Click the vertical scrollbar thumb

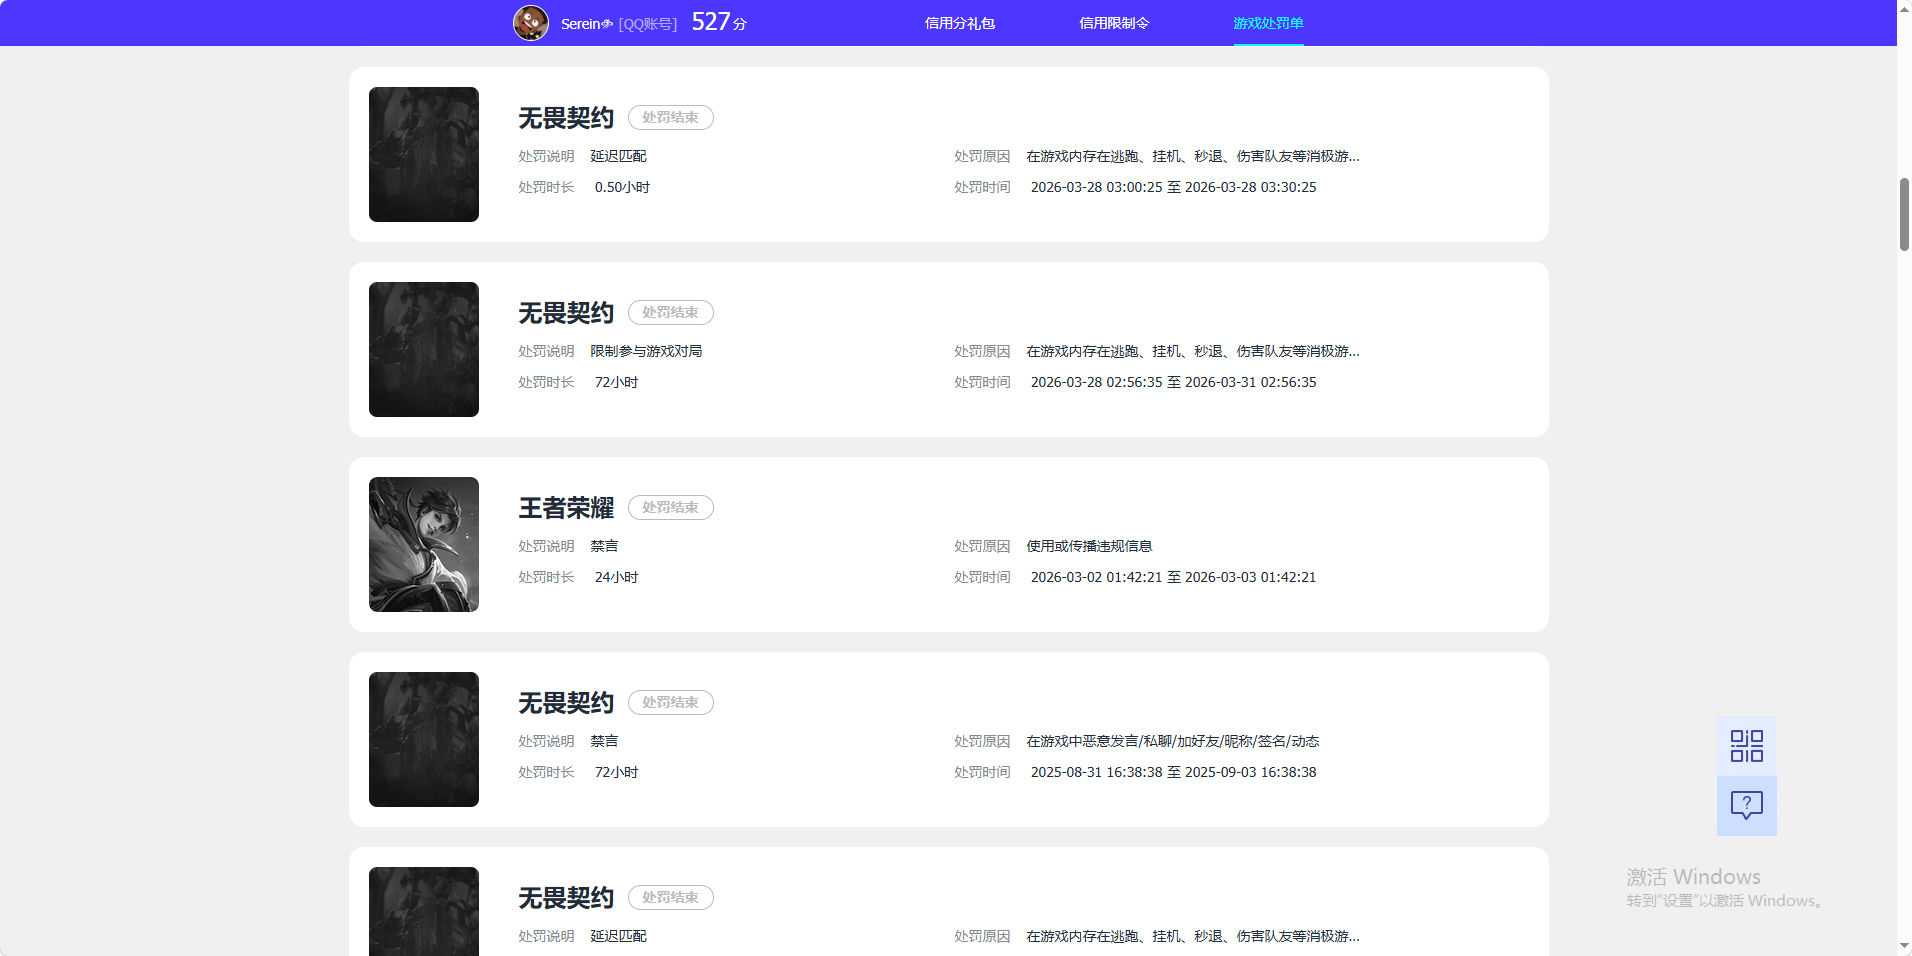click(x=1904, y=214)
